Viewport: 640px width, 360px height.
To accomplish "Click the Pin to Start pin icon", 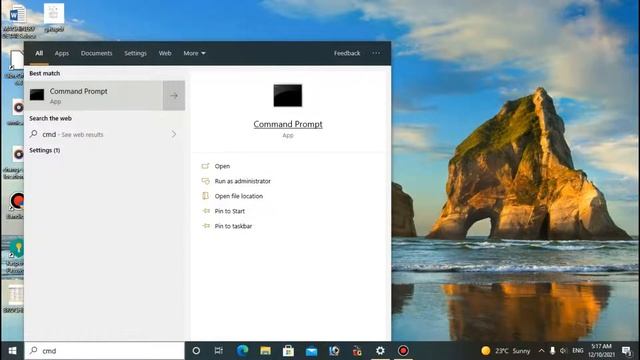I will 205,211.
